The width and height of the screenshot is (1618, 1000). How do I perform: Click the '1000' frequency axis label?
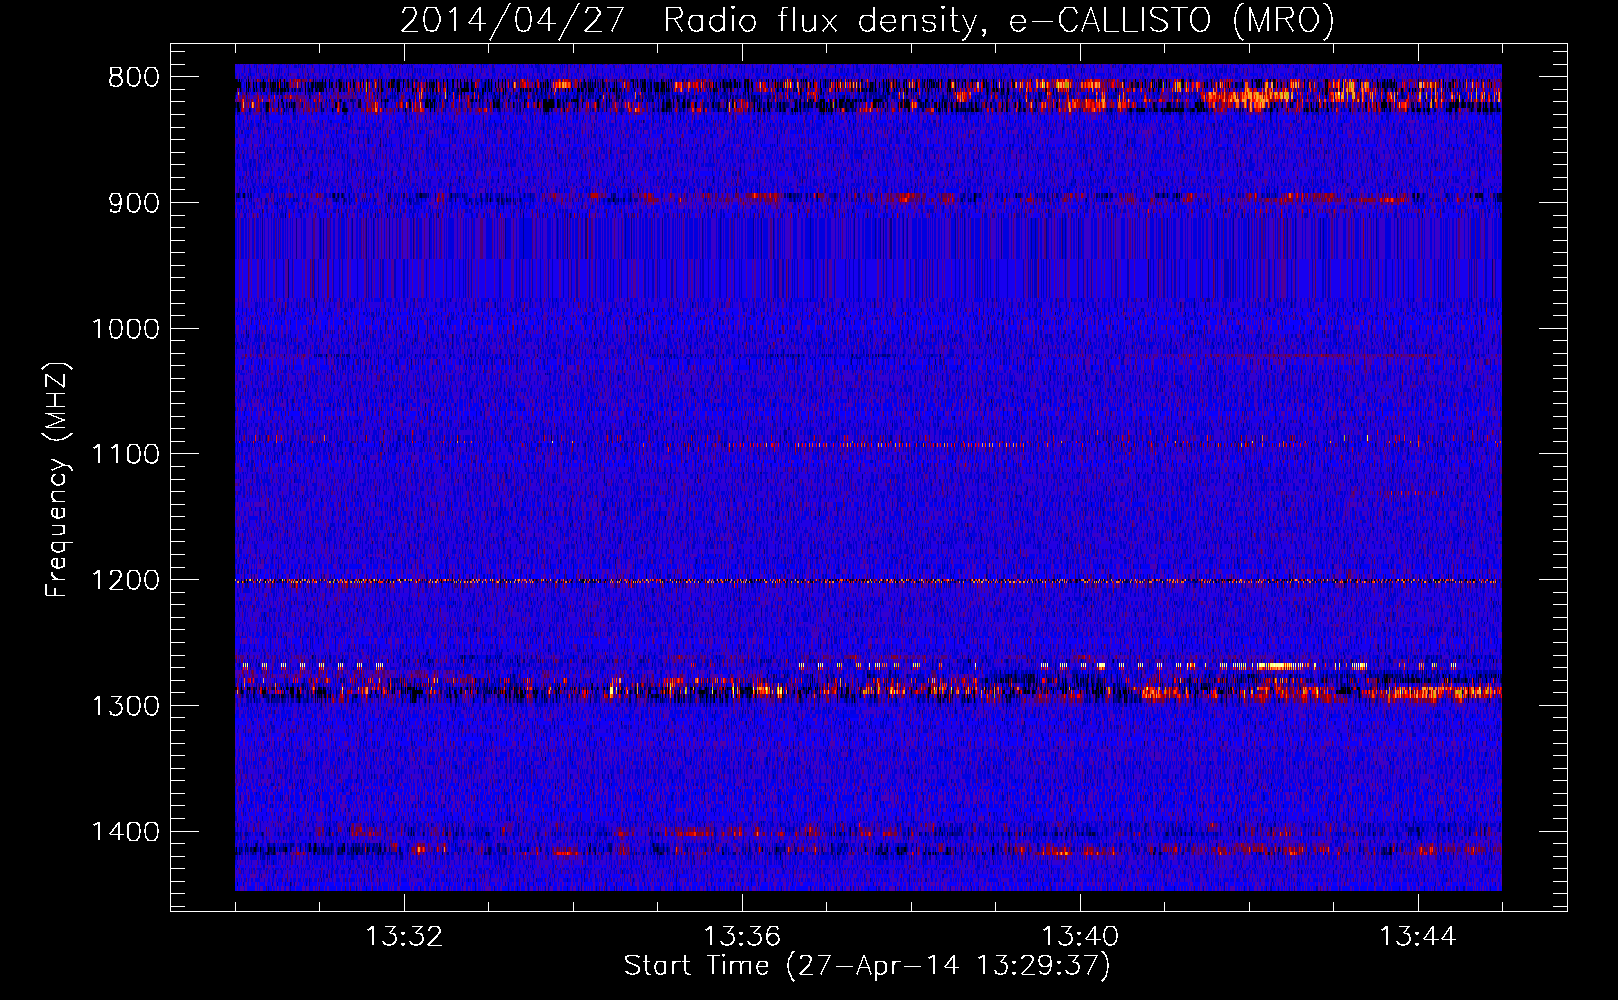[x=125, y=329]
